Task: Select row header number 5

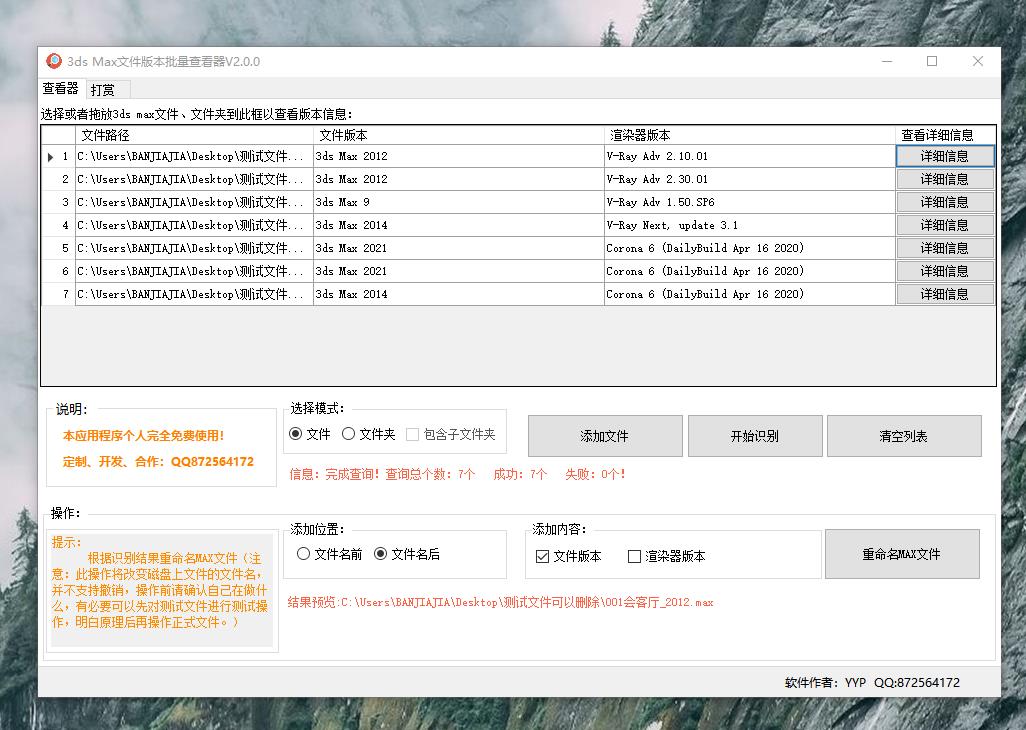Action: (x=59, y=248)
